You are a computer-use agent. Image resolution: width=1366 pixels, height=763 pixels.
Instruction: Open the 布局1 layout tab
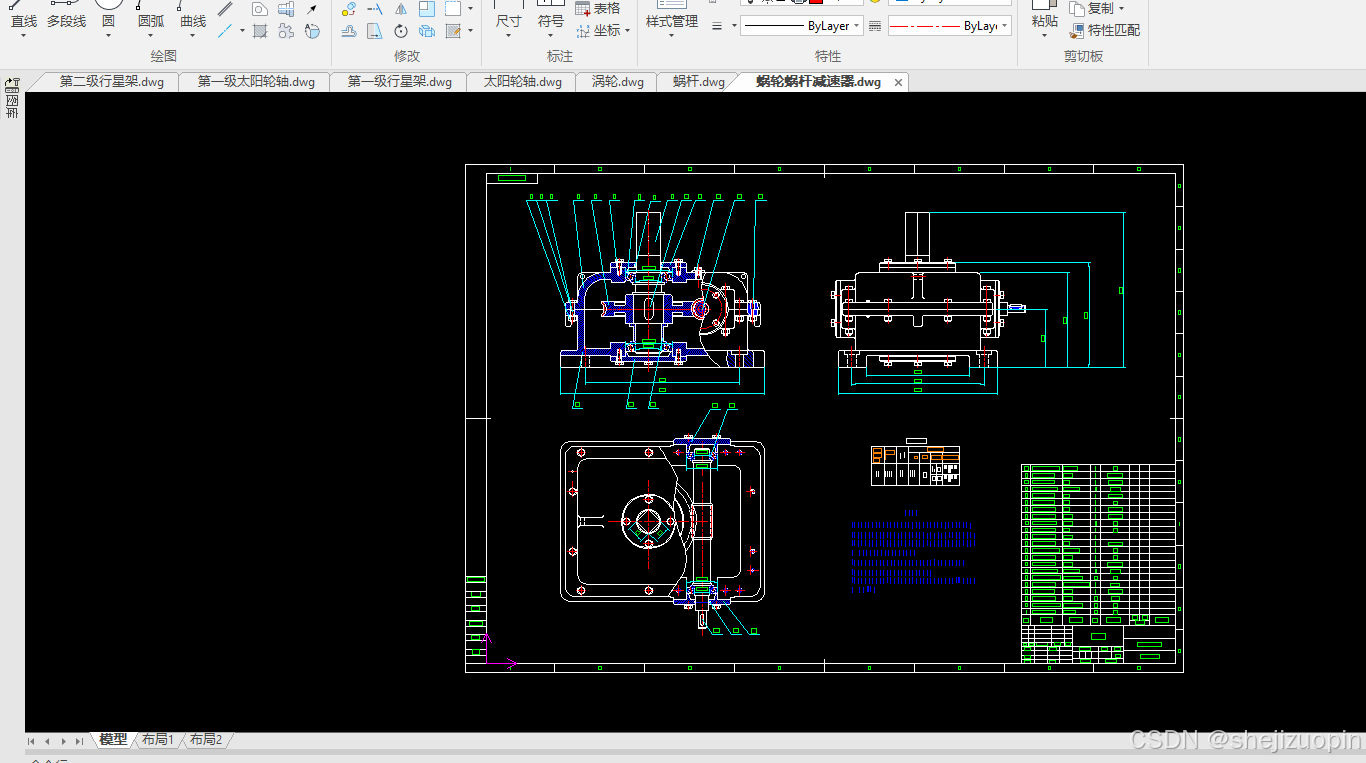(x=158, y=740)
